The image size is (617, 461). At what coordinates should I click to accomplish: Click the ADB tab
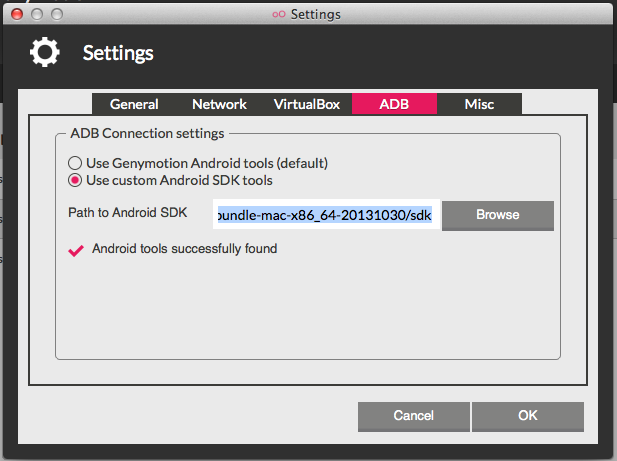394,104
